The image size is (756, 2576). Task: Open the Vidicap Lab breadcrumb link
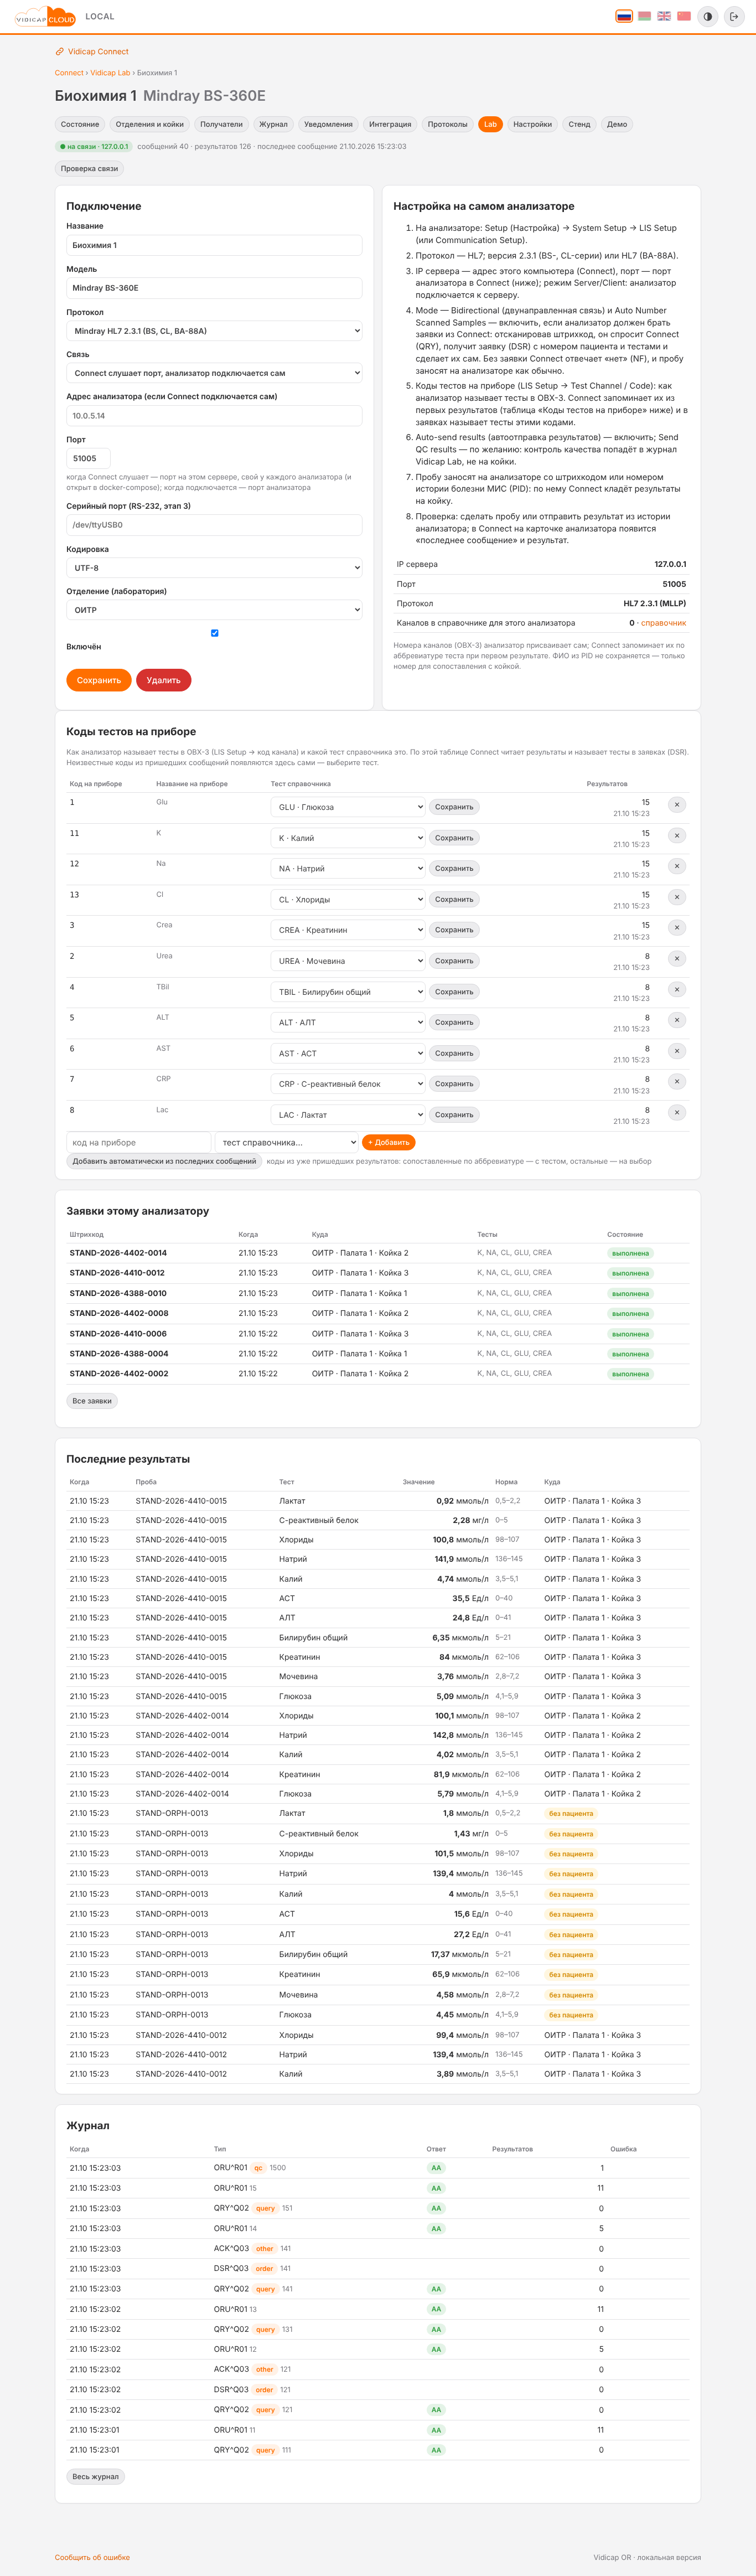(x=110, y=73)
